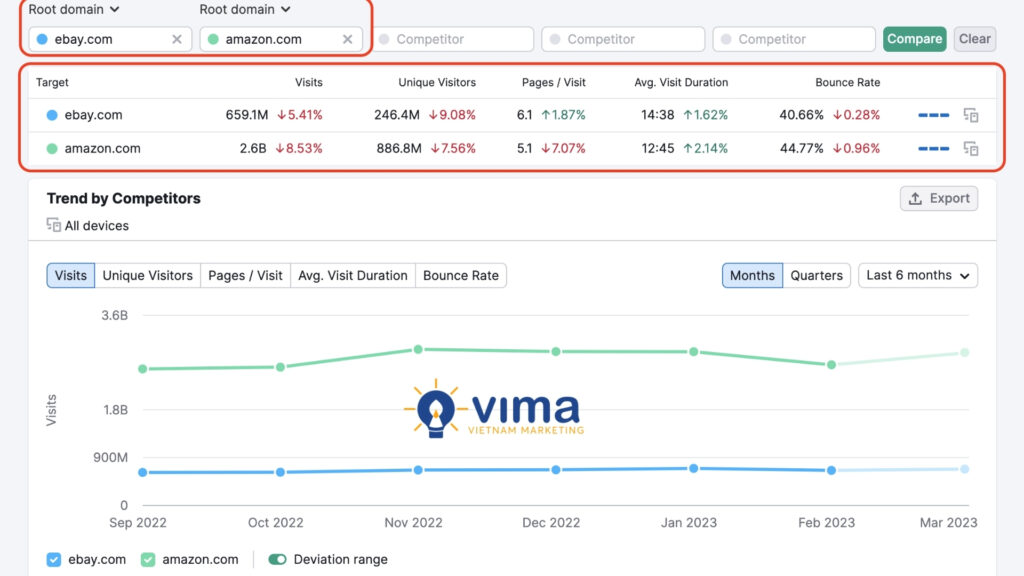Select the Quarters view
This screenshot has width=1024, height=576.
pyautogui.click(x=816, y=276)
